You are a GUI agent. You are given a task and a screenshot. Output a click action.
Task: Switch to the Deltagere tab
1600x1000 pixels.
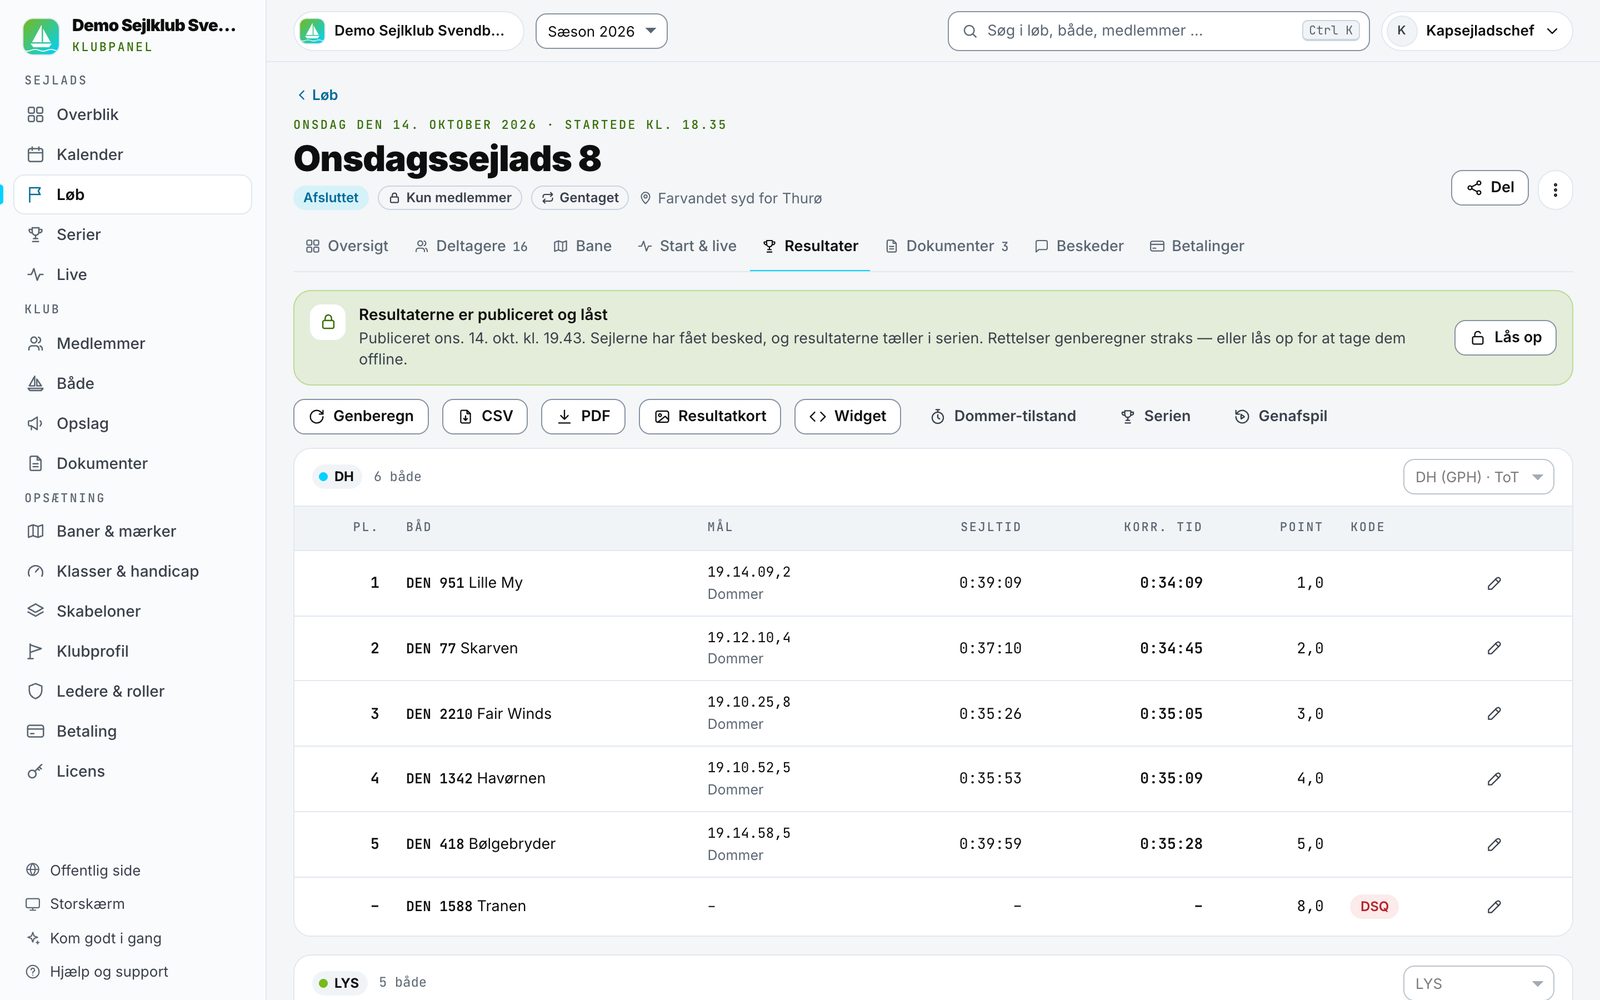pyautogui.click(x=471, y=246)
